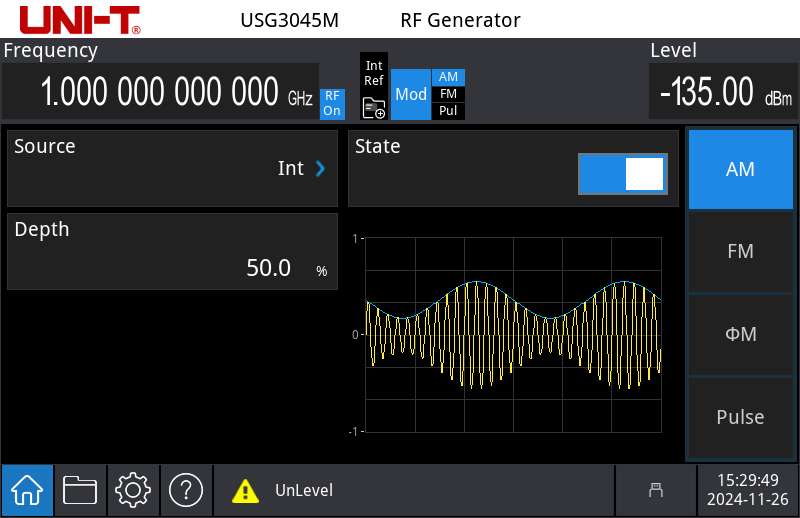Toggle the Mod modulation indicator
Viewport: 800px width, 518px height.
pyautogui.click(x=410, y=94)
